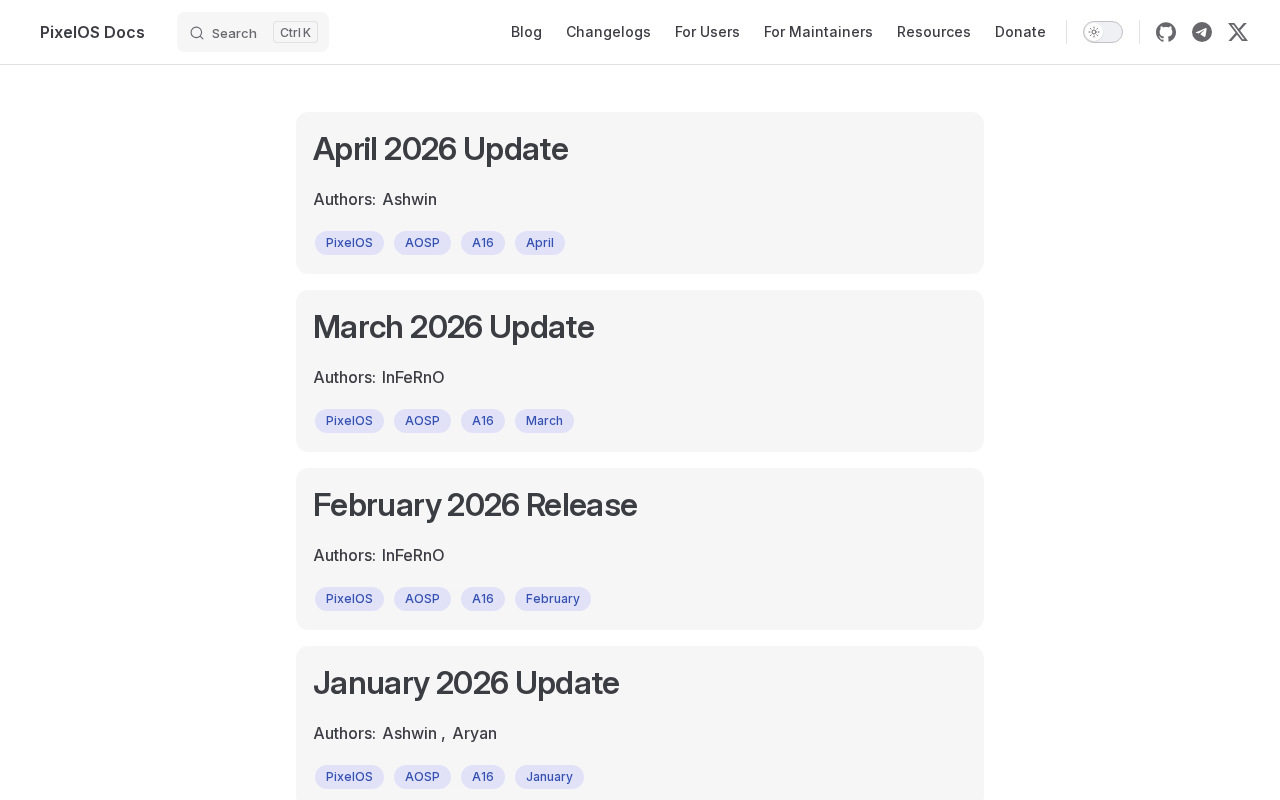This screenshot has width=1280, height=800.
Task: Open the January 2026 Update post
Action: [x=466, y=683]
